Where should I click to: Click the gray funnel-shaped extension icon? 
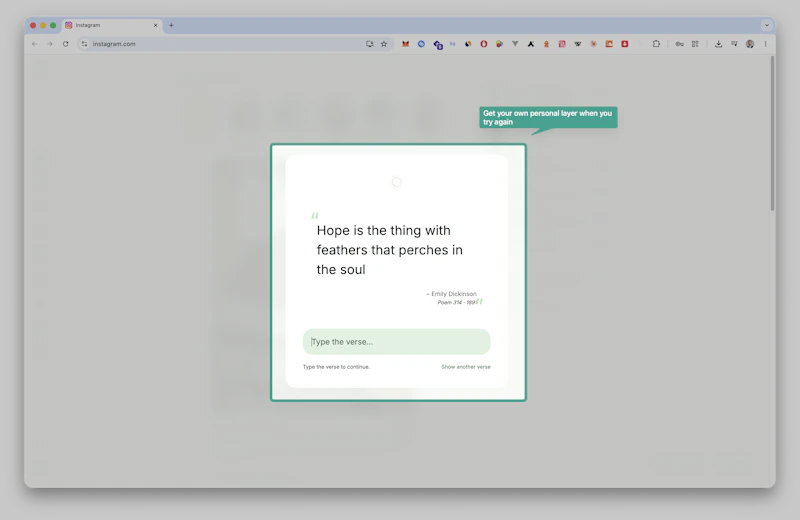(x=515, y=44)
